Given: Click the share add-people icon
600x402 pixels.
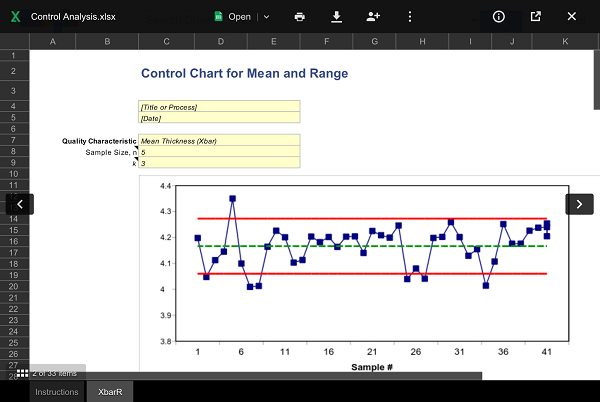Looking at the screenshot, I should click(373, 17).
